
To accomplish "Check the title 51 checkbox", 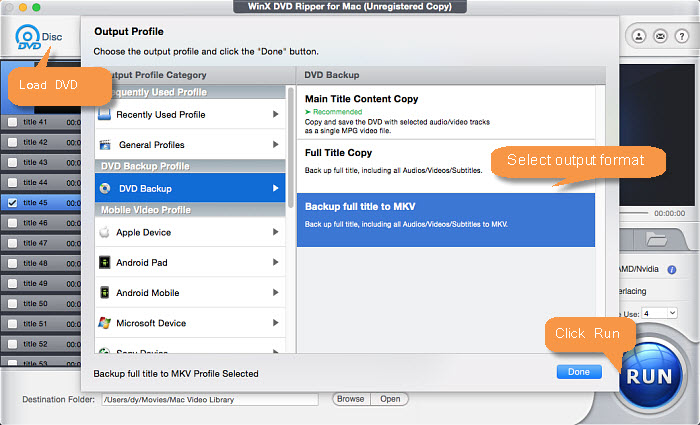I will (12, 324).
